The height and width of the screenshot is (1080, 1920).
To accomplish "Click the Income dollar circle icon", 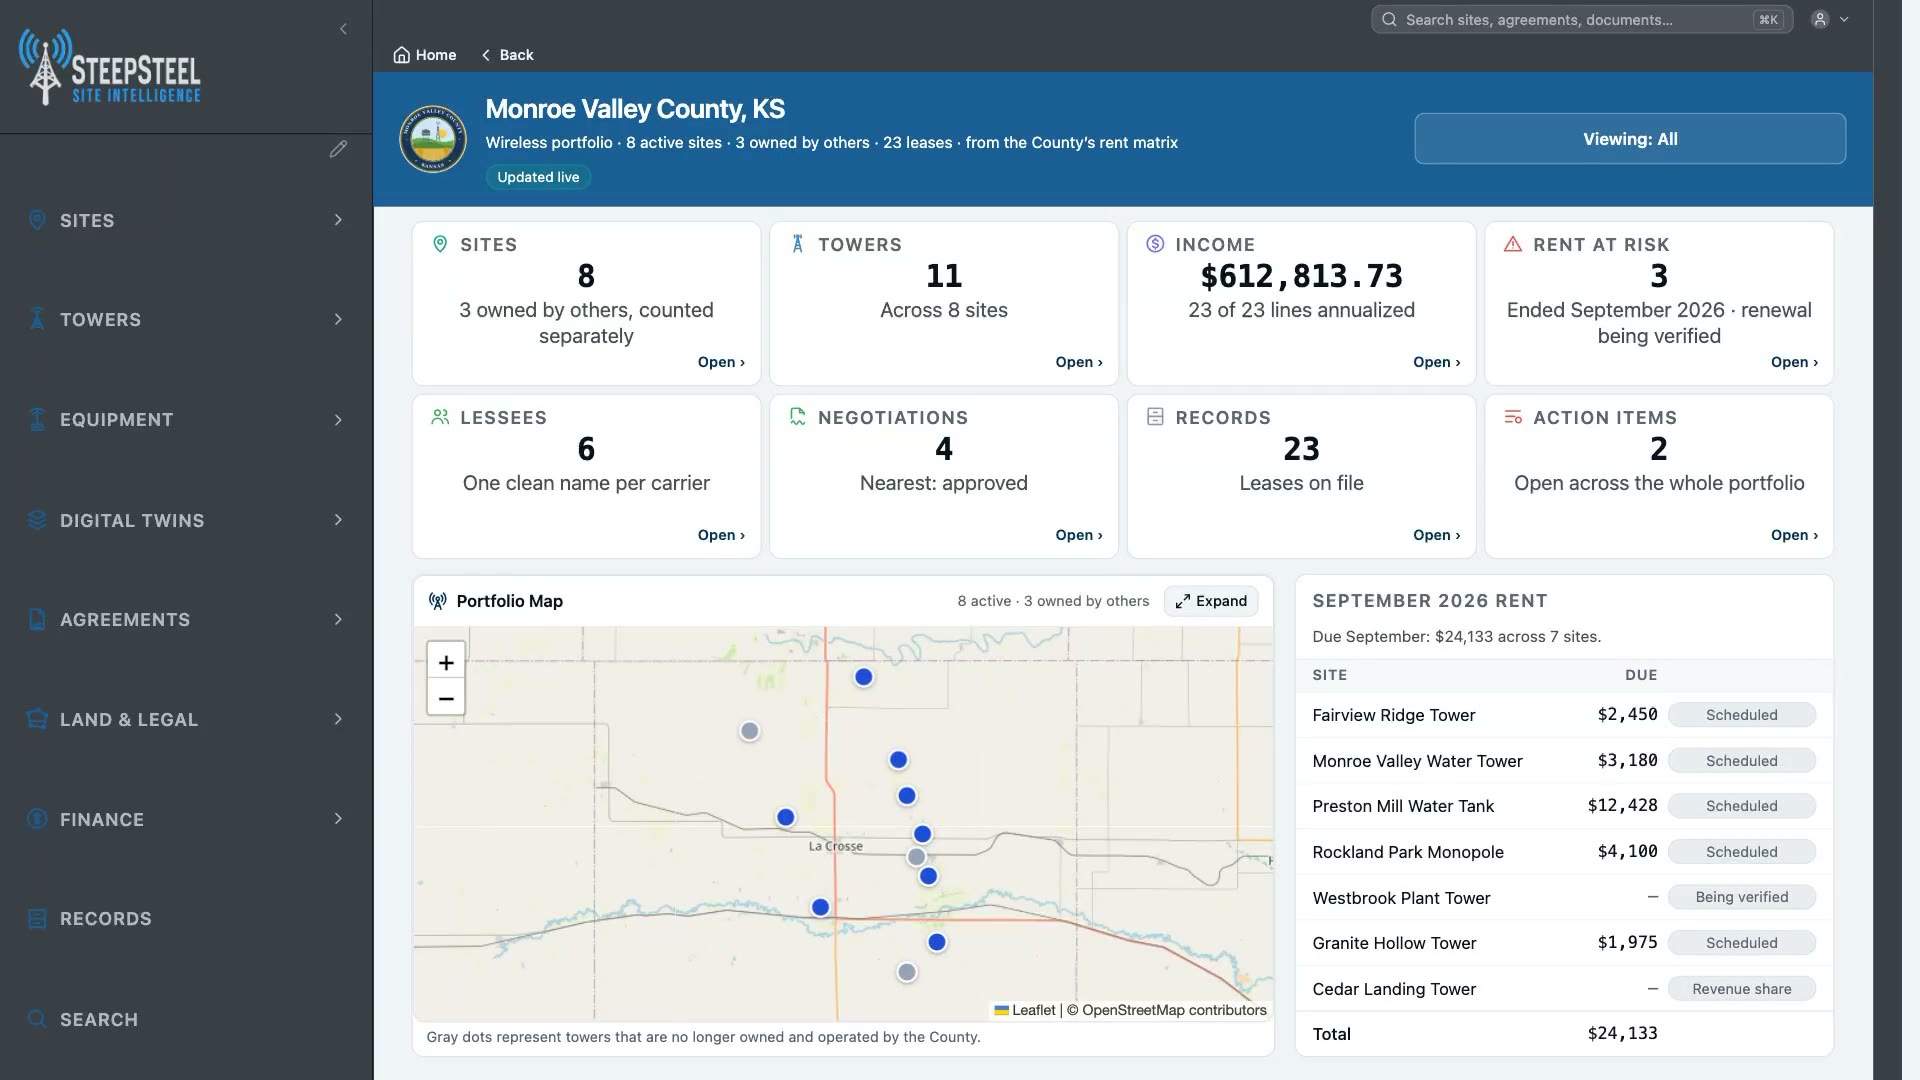I will point(1155,244).
